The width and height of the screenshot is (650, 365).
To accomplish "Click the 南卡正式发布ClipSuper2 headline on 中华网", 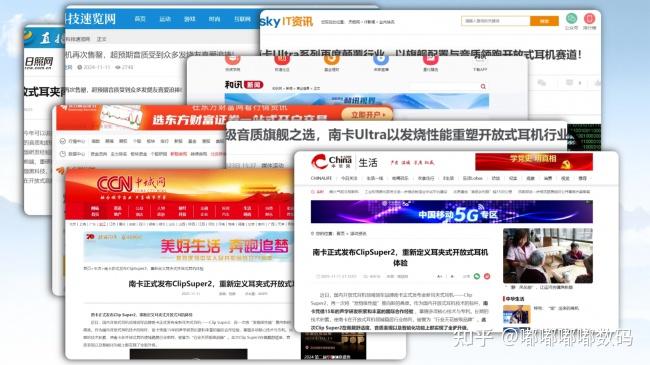I will coord(400,257).
